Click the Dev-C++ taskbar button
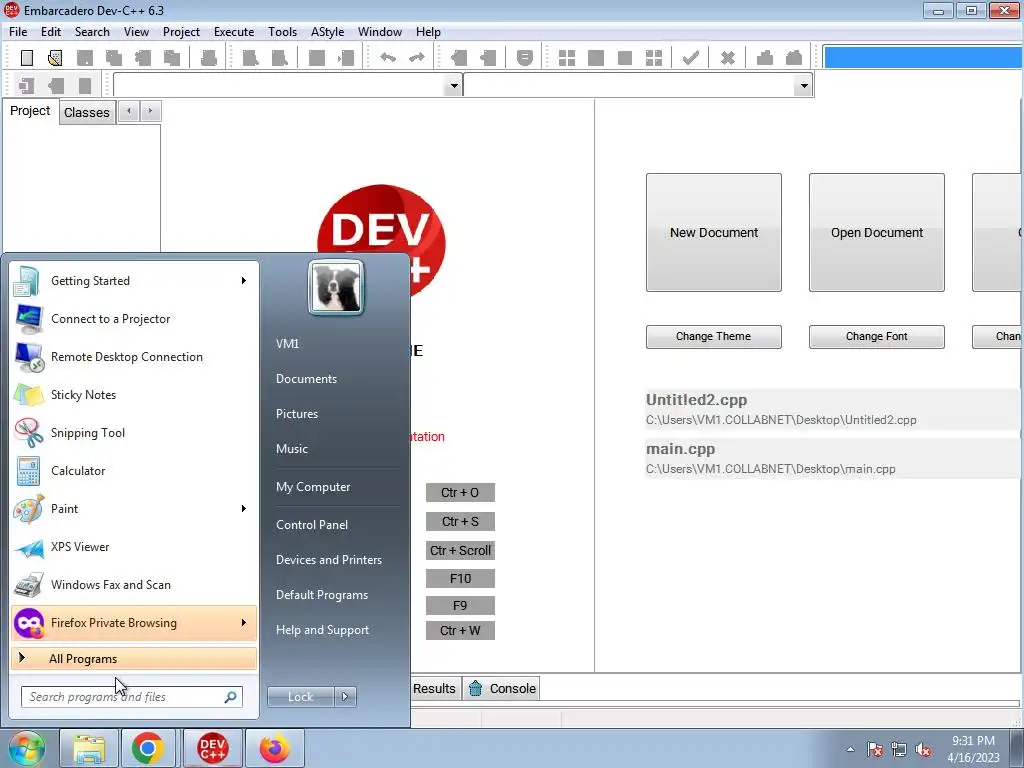This screenshot has width=1024, height=768. click(x=212, y=748)
